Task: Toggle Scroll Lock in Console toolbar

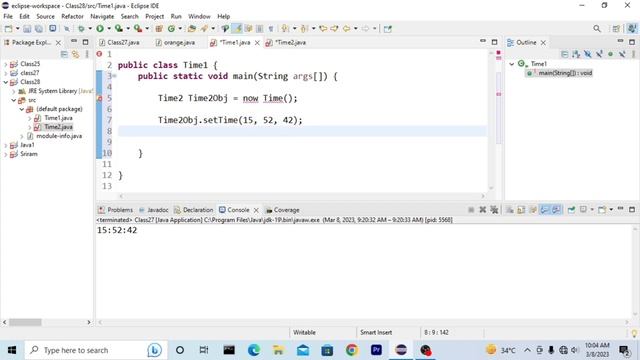Action: click(521, 210)
